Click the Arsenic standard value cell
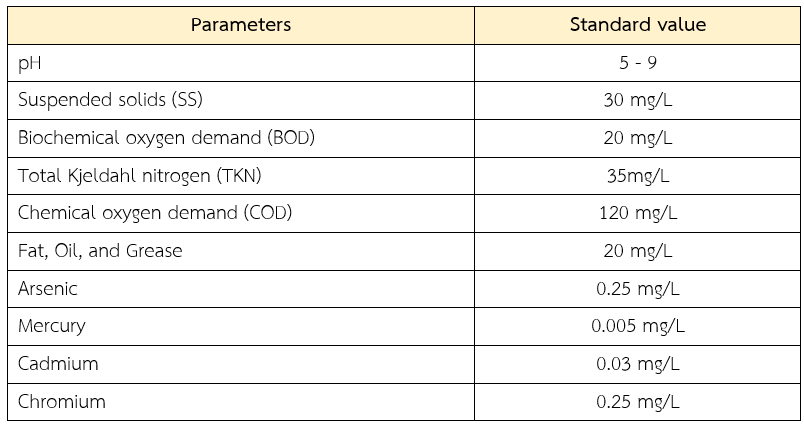This screenshot has width=804, height=424. coord(637,289)
